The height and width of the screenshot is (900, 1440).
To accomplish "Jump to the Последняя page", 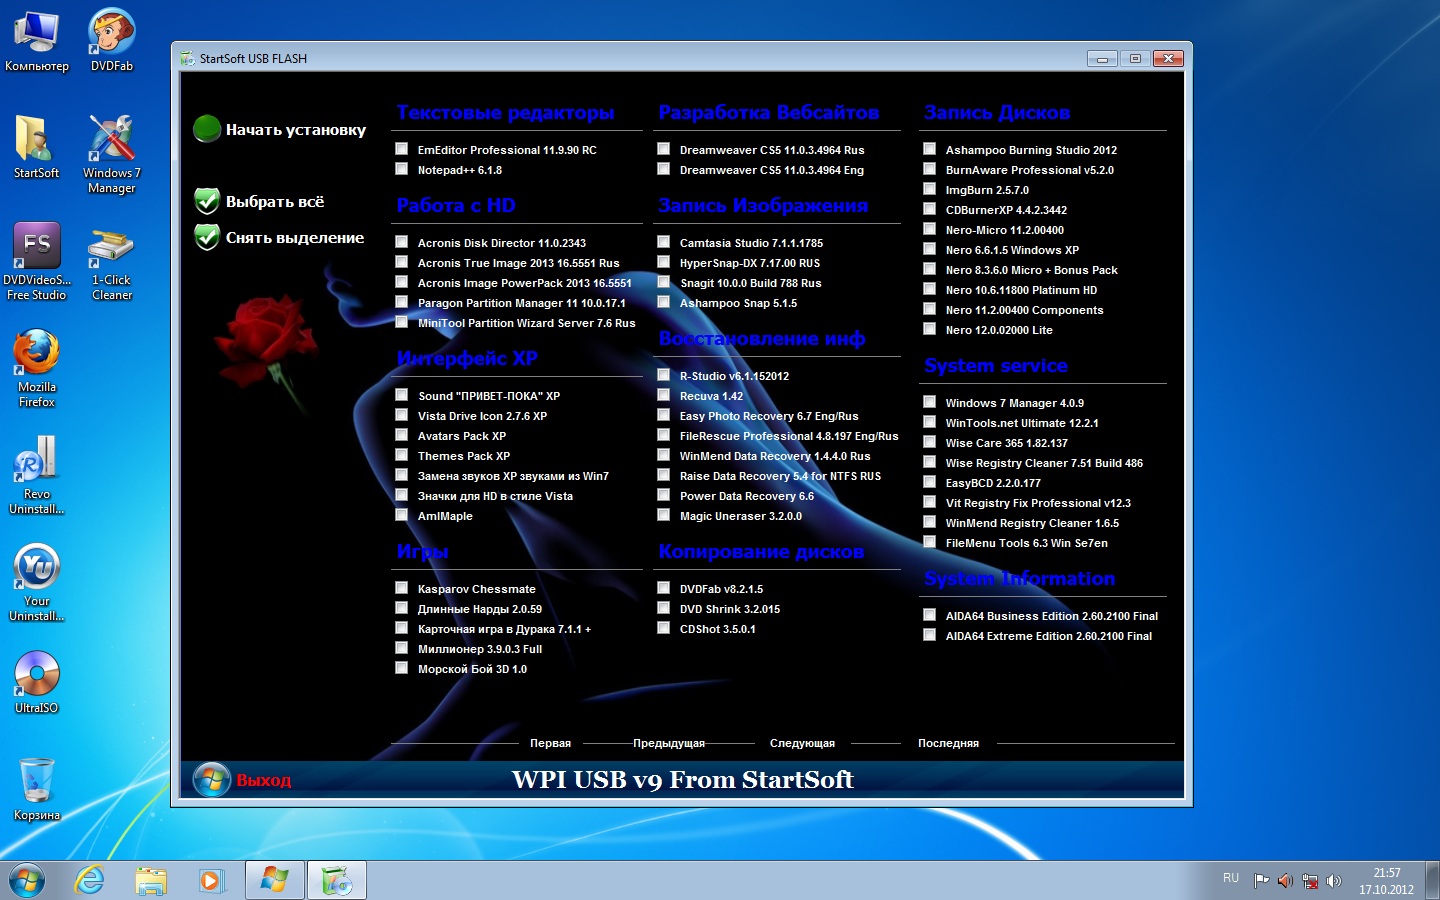I will click(x=948, y=743).
